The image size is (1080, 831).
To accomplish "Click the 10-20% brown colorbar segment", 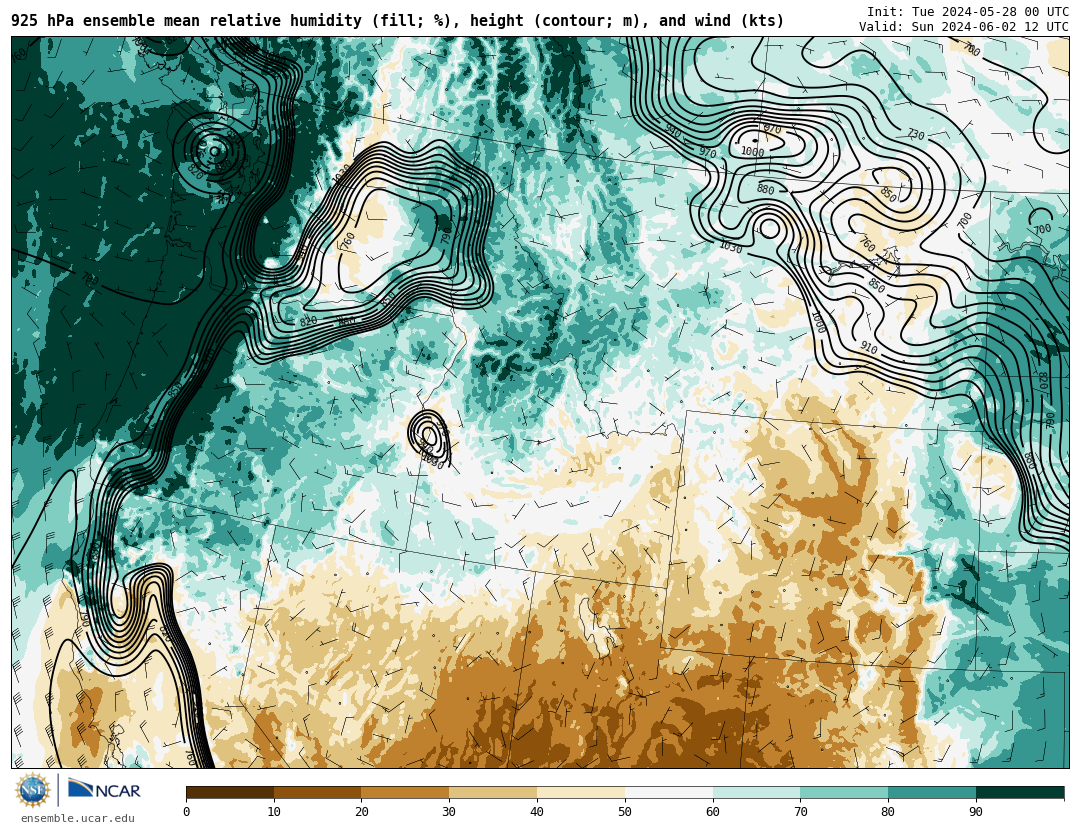I will coord(318,793).
